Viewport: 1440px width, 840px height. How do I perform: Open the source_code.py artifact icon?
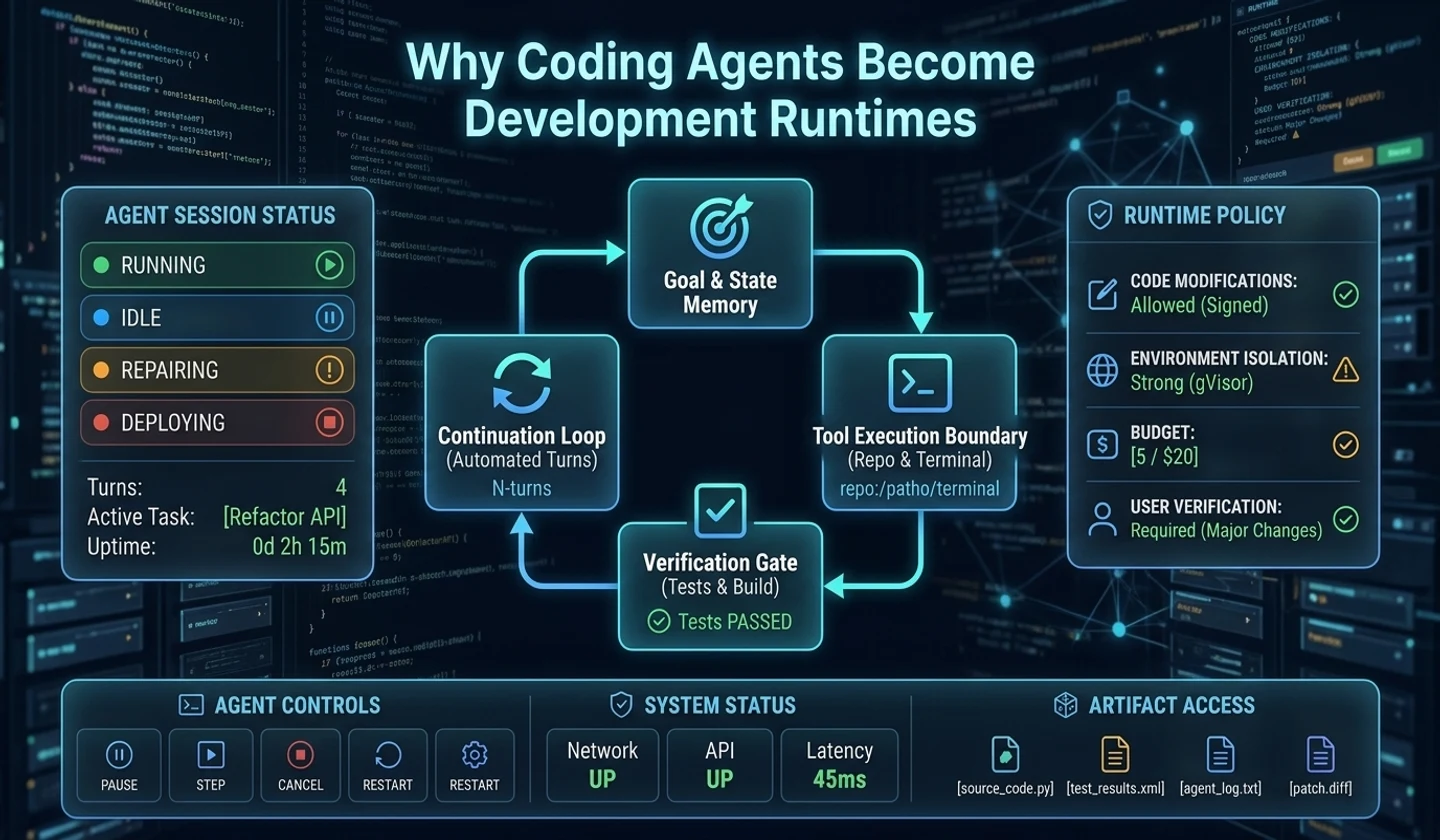click(1005, 754)
